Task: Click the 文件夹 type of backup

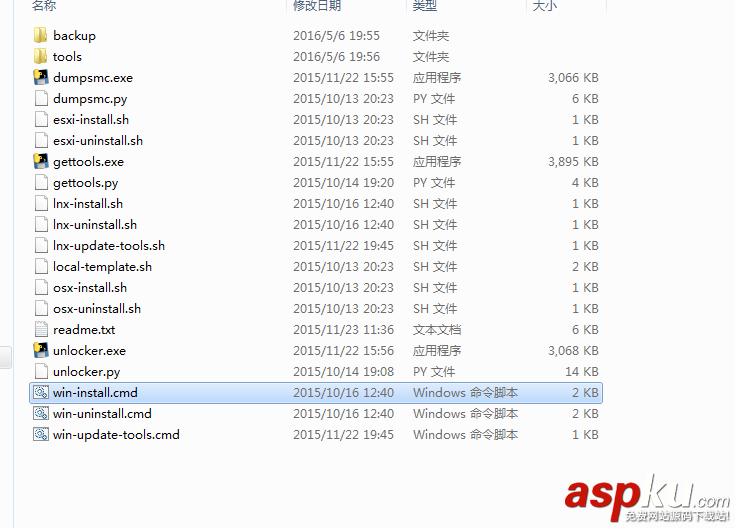Action: pyautogui.click(x=431, y=36)
